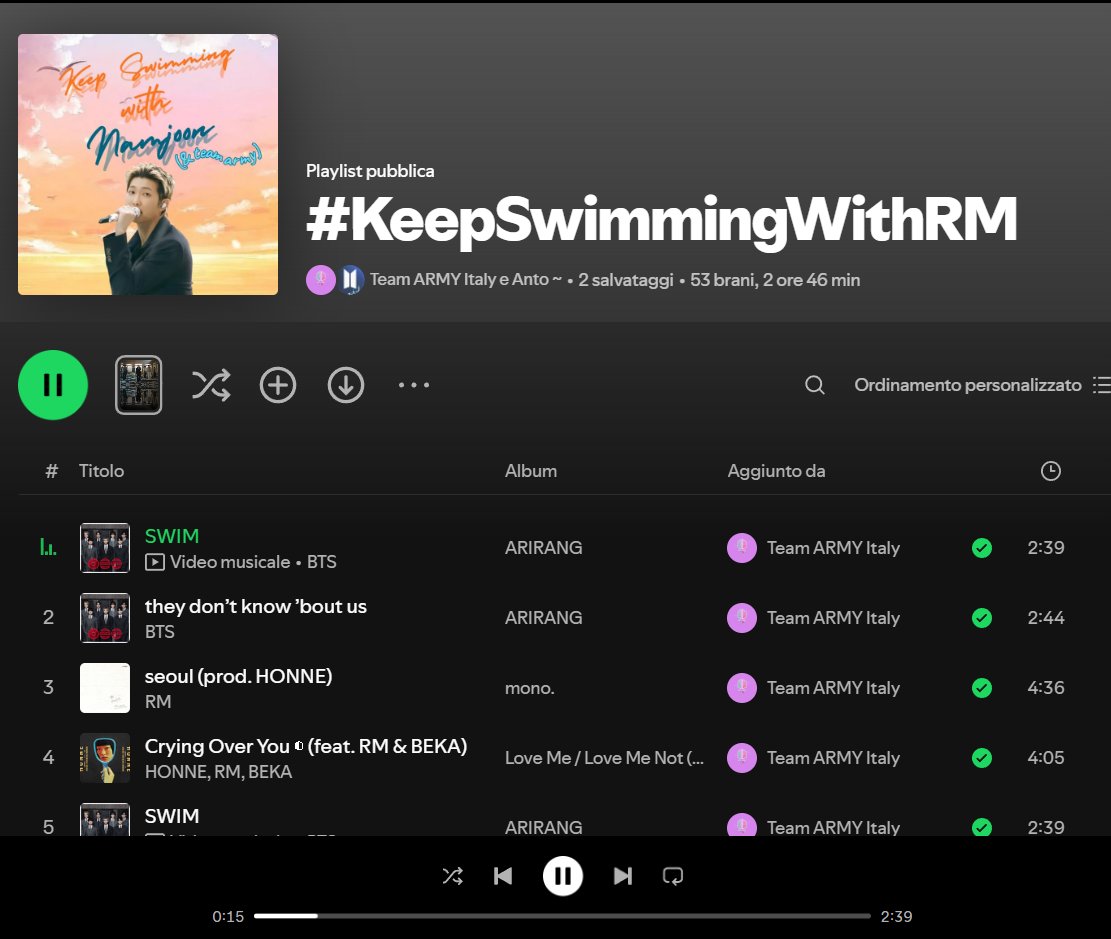Toggle saved checkmark on seoul row
Image resolution: width=1111 pixels, height=939 pixels.
[x=982, y=687]
